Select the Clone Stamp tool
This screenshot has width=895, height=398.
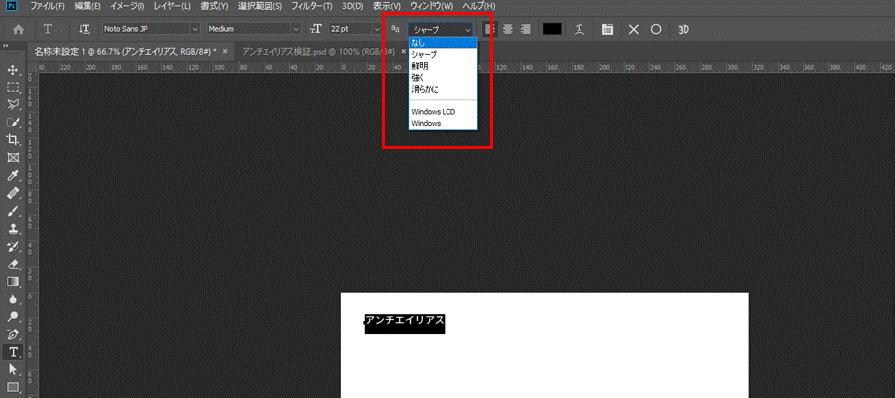pos(13,228)
